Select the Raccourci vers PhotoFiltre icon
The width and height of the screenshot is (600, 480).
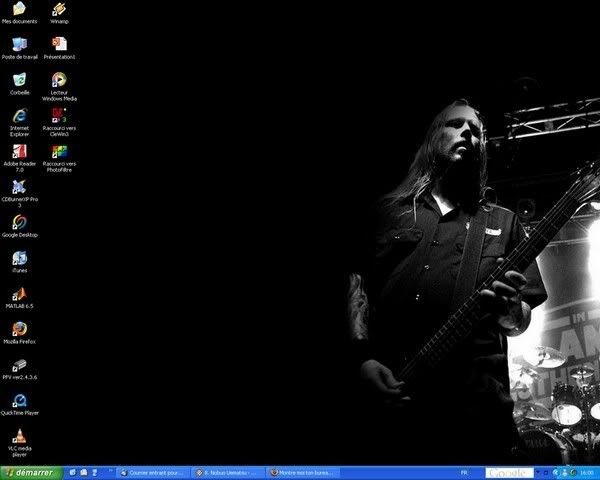coord(59,151)
